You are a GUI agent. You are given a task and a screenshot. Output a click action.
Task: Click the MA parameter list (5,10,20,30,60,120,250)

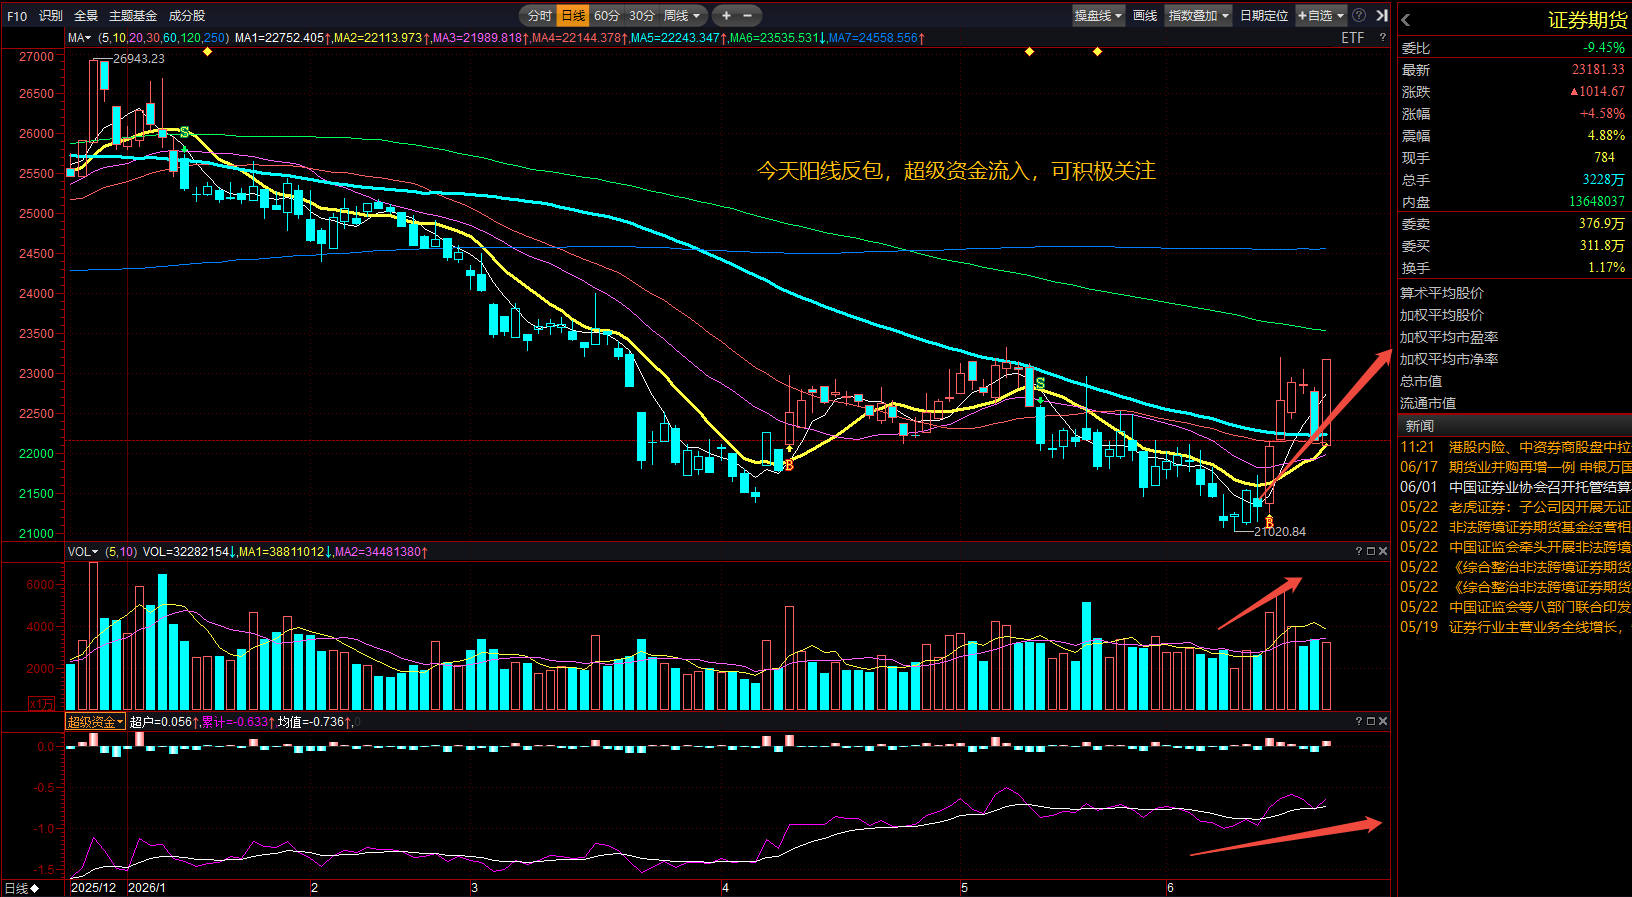coord(164,38)
